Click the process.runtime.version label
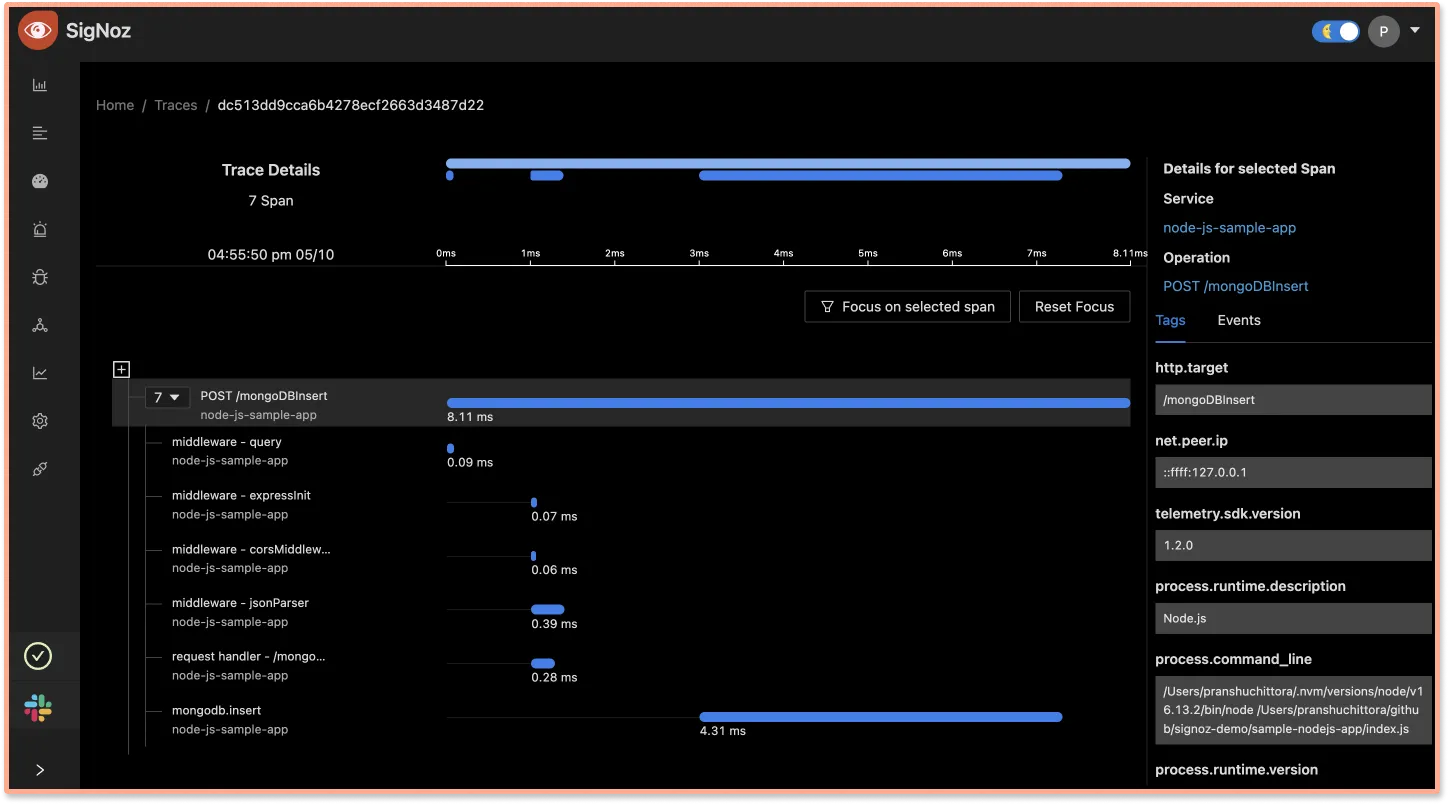1448x804 pixels. tap(1236, 770)
